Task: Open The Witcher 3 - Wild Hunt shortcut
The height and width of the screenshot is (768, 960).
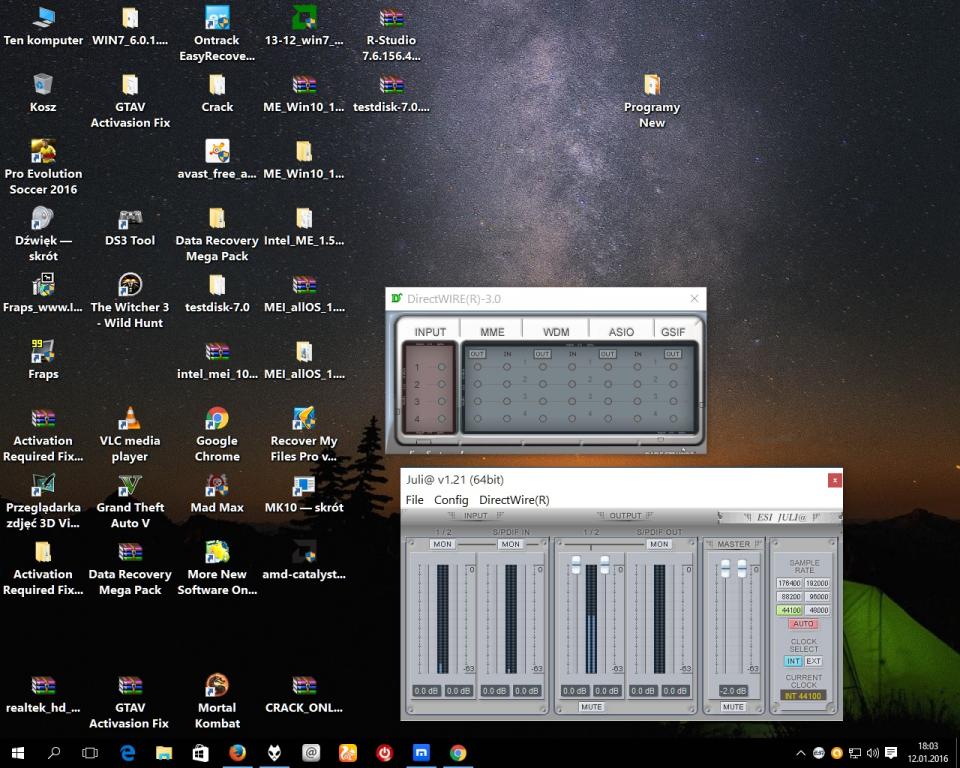Action: pyautogui.click(x=130, y=301)
